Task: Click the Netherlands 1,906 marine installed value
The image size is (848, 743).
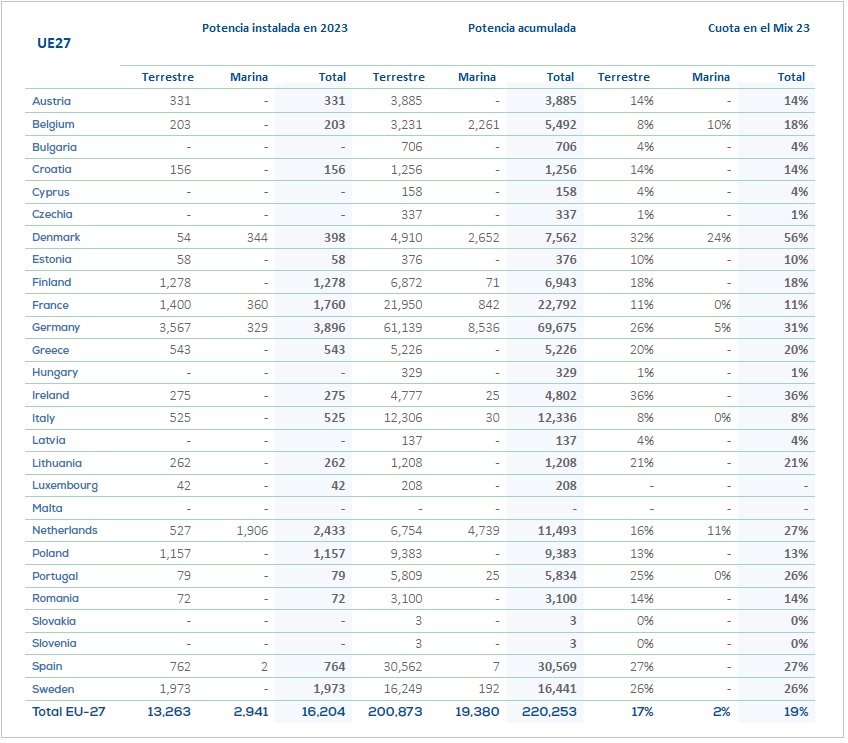Action: 251,530
